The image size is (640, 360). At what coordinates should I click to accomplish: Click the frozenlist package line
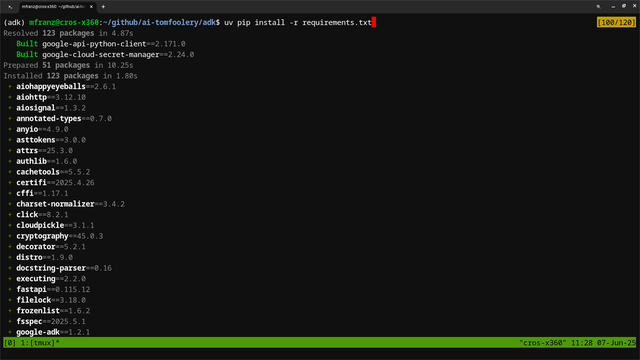[49, 311]
